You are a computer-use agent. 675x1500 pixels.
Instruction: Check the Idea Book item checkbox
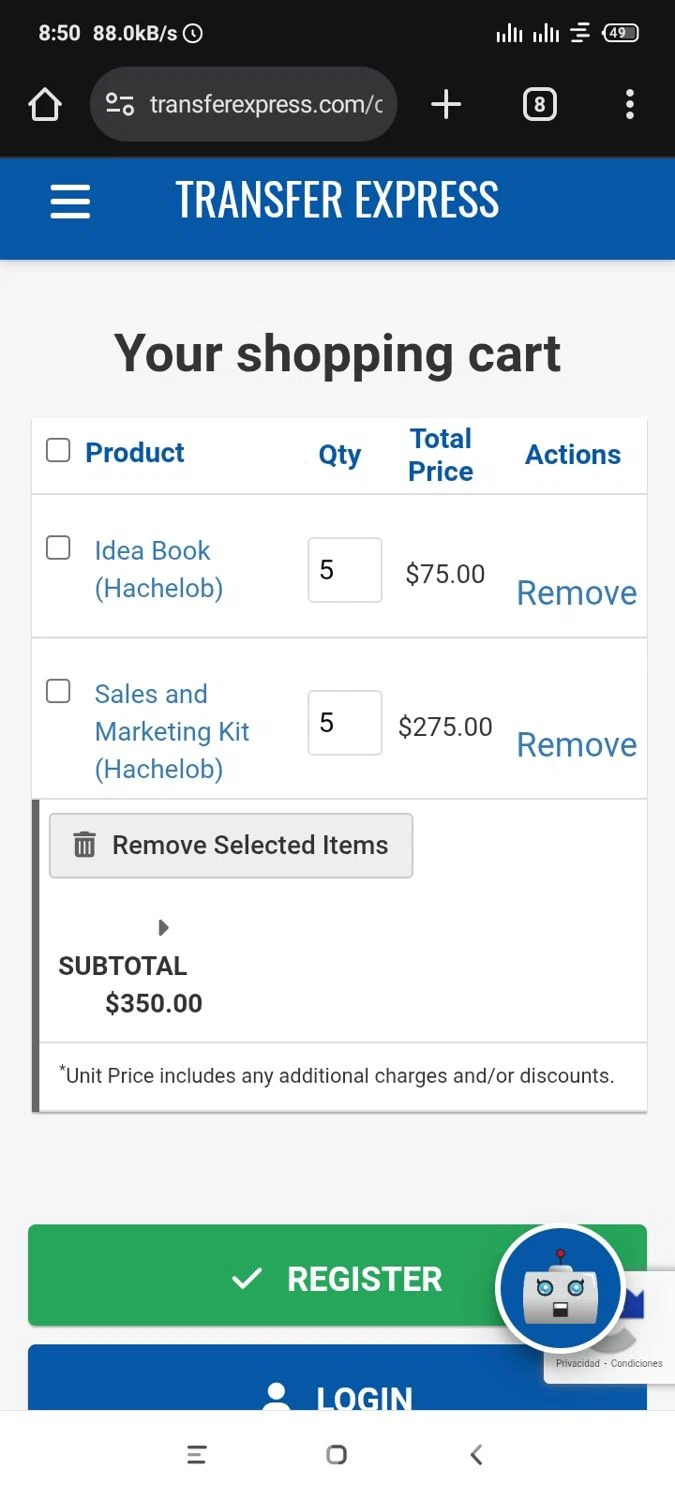(x=58, y=547)
